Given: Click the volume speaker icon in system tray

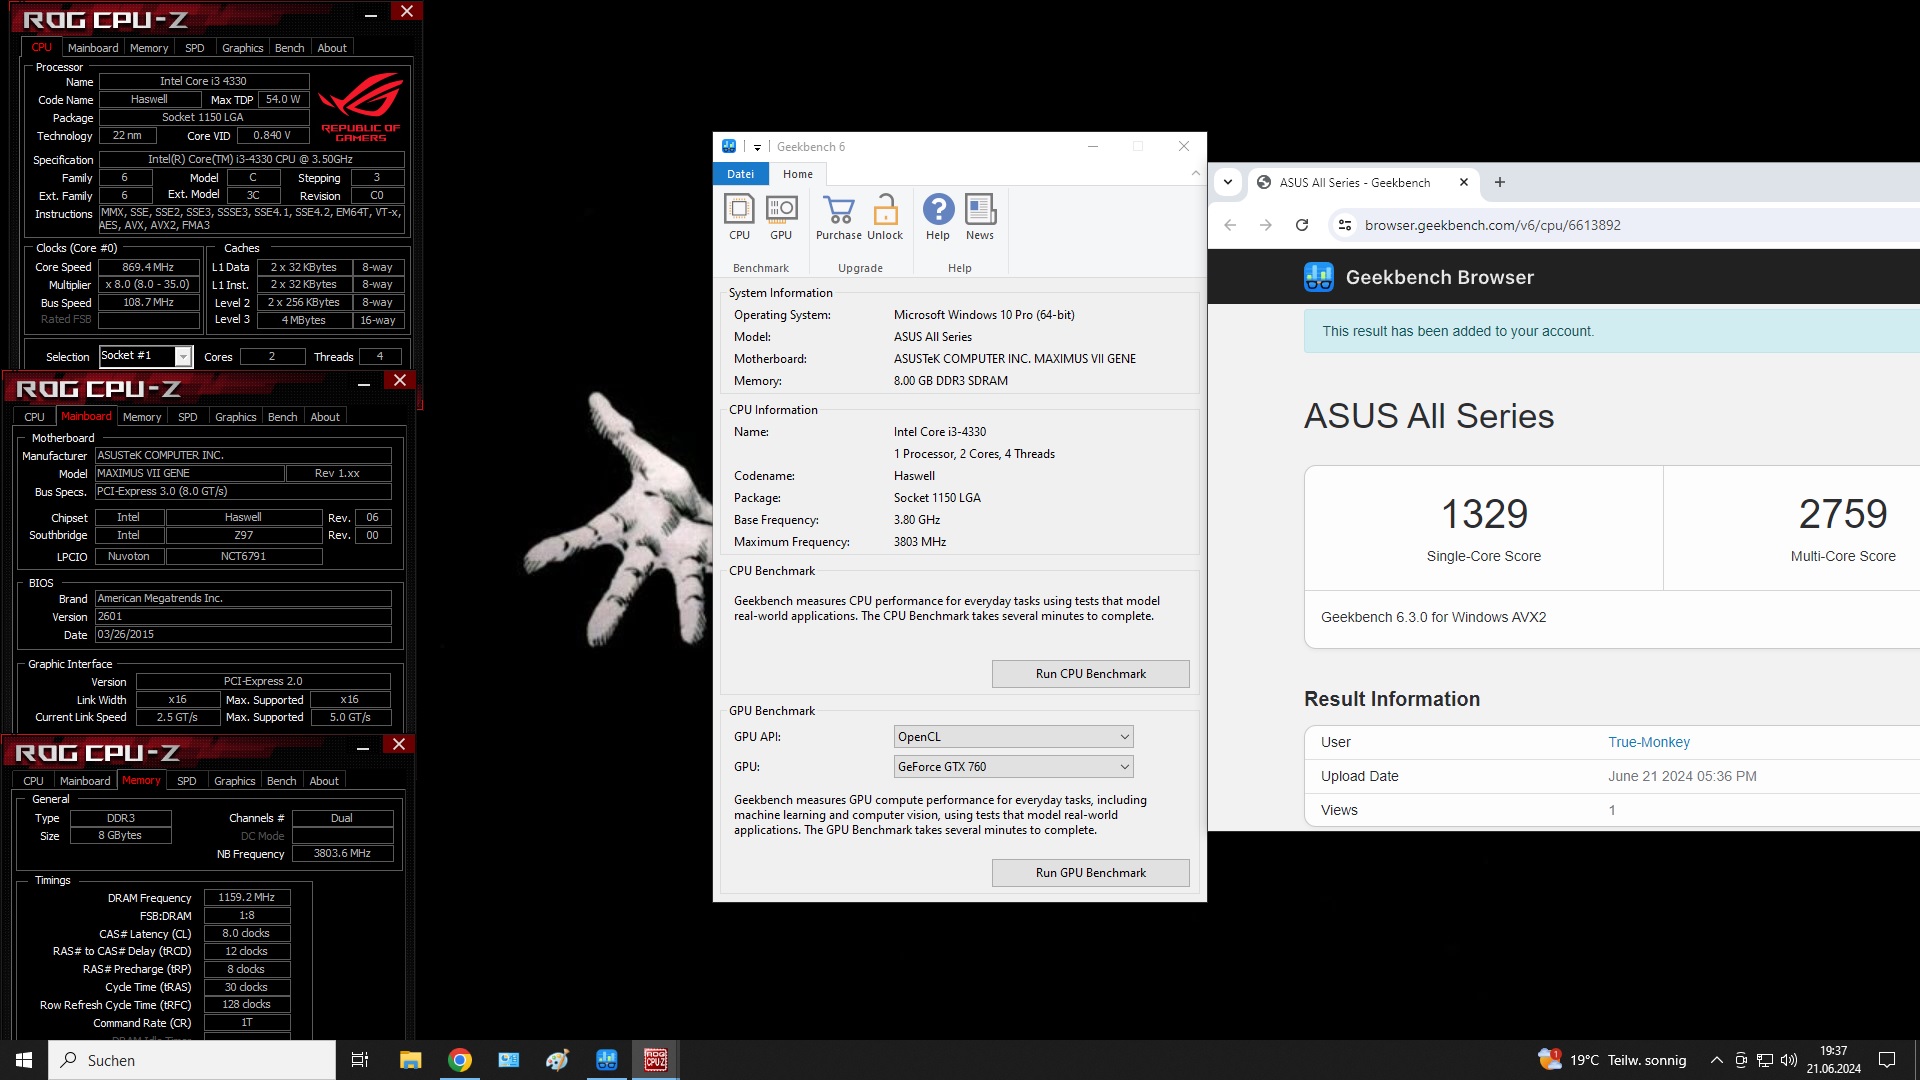Looking at the screenshot, I should [x=1789, y=1060].
